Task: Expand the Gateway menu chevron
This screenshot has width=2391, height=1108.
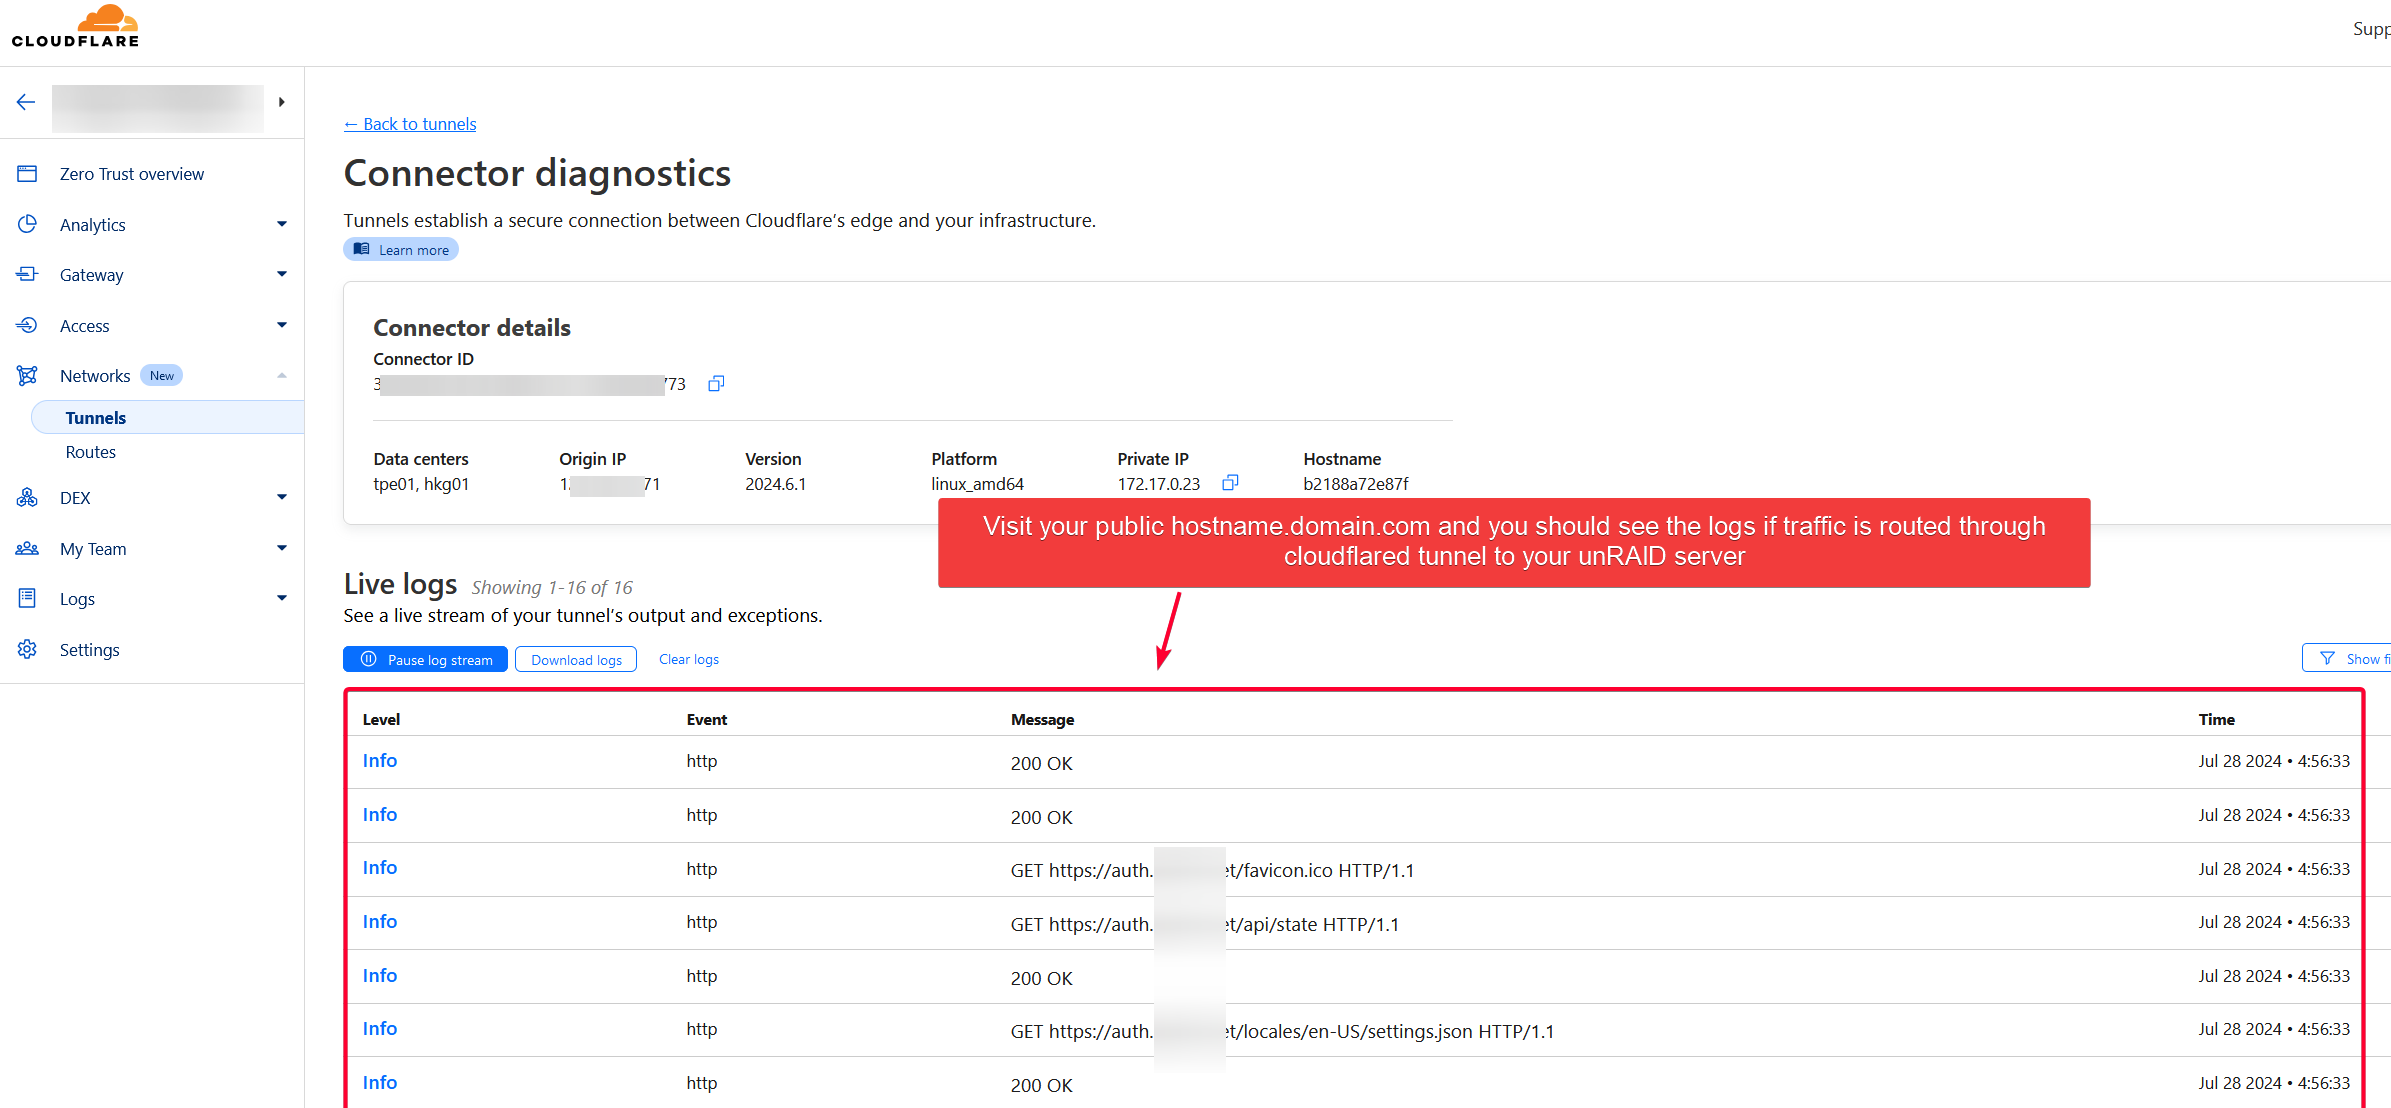Action: click(282, 274)
